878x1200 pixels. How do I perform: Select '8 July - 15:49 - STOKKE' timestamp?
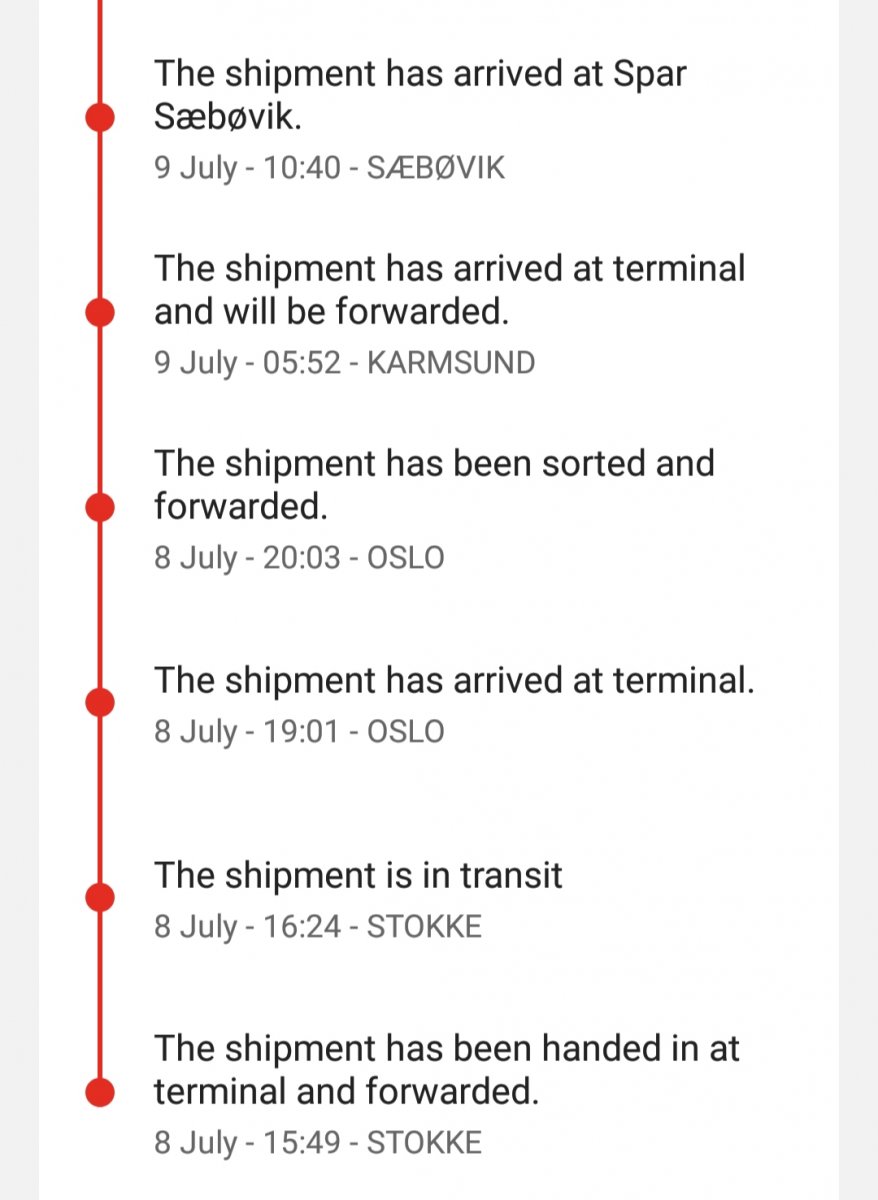point(317,1142)
